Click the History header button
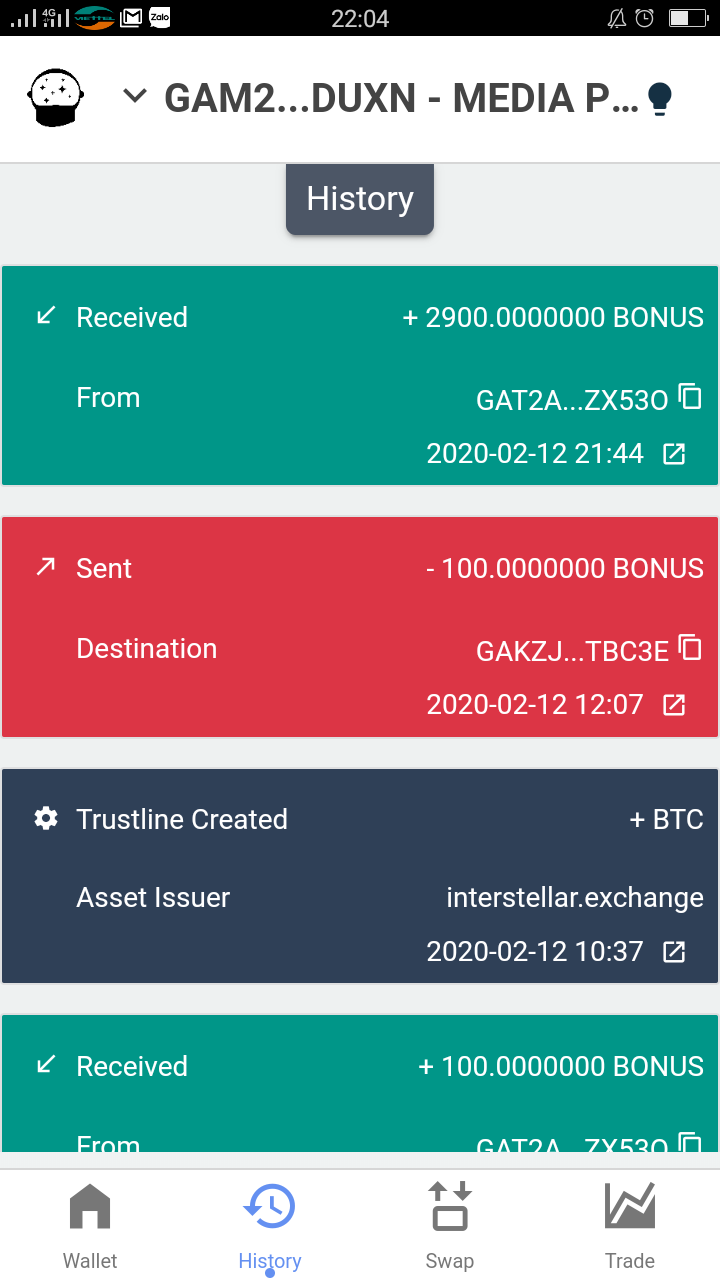 (x=360, y=199)
